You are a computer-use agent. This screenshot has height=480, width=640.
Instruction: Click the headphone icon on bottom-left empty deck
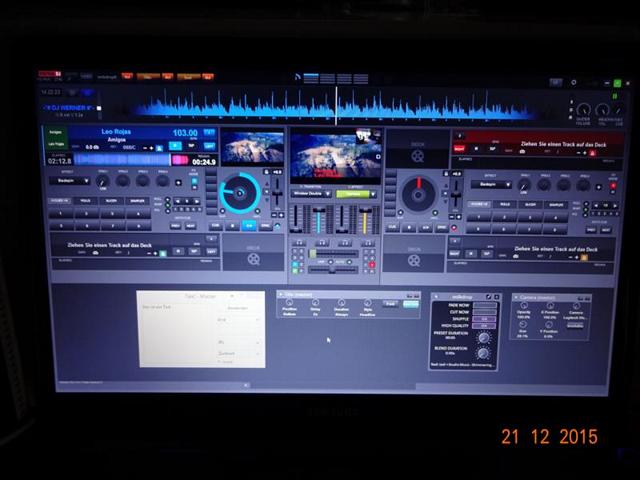point(96,253)
